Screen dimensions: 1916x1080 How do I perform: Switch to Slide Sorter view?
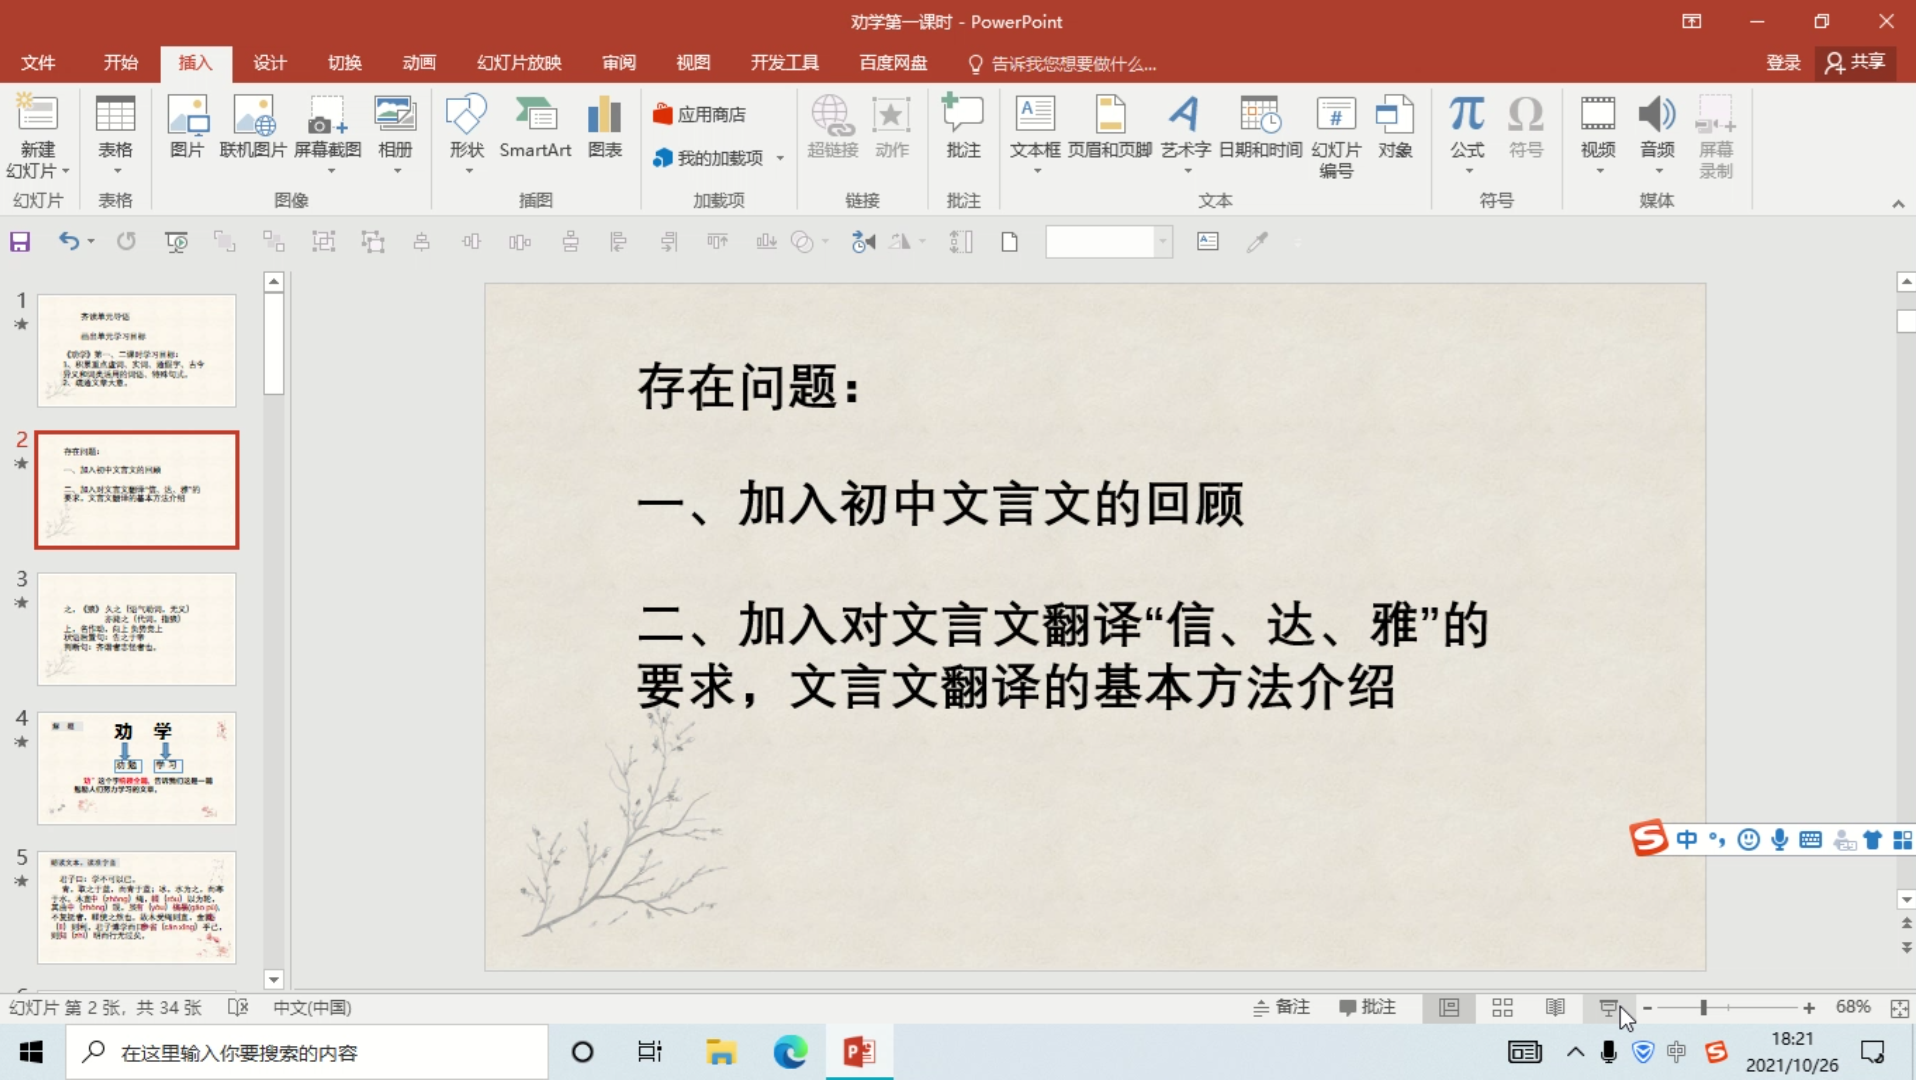click(x=1501, y=1007)
